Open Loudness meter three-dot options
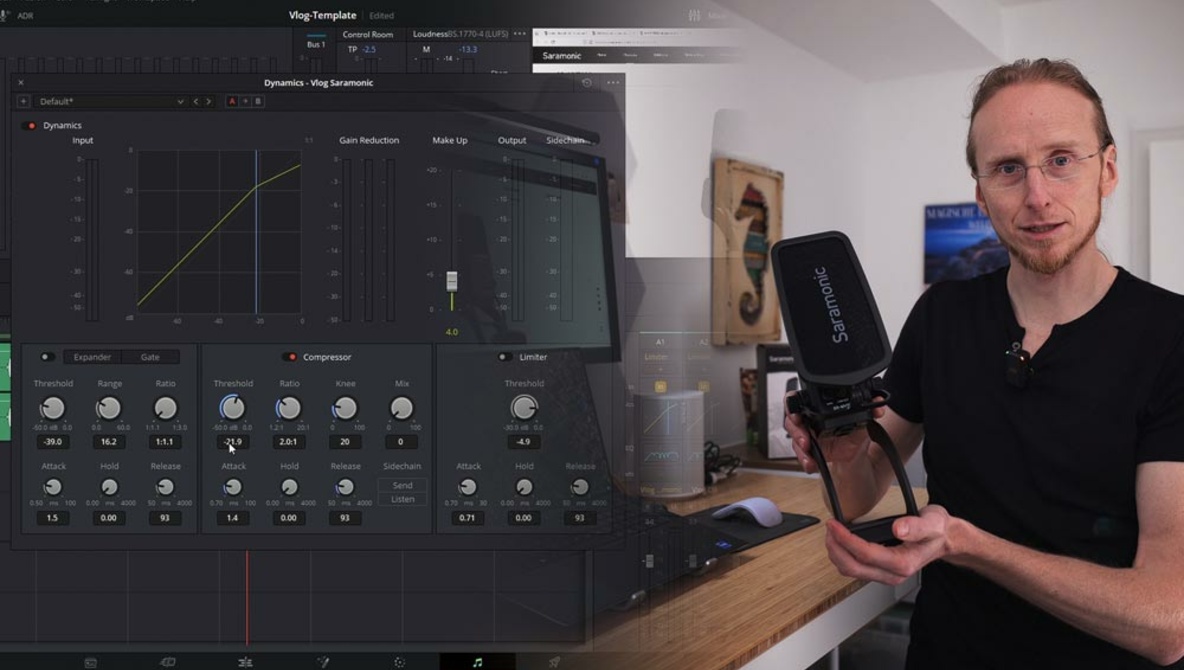Screen dimensions: 1184x670 click(x=520, y=34)
